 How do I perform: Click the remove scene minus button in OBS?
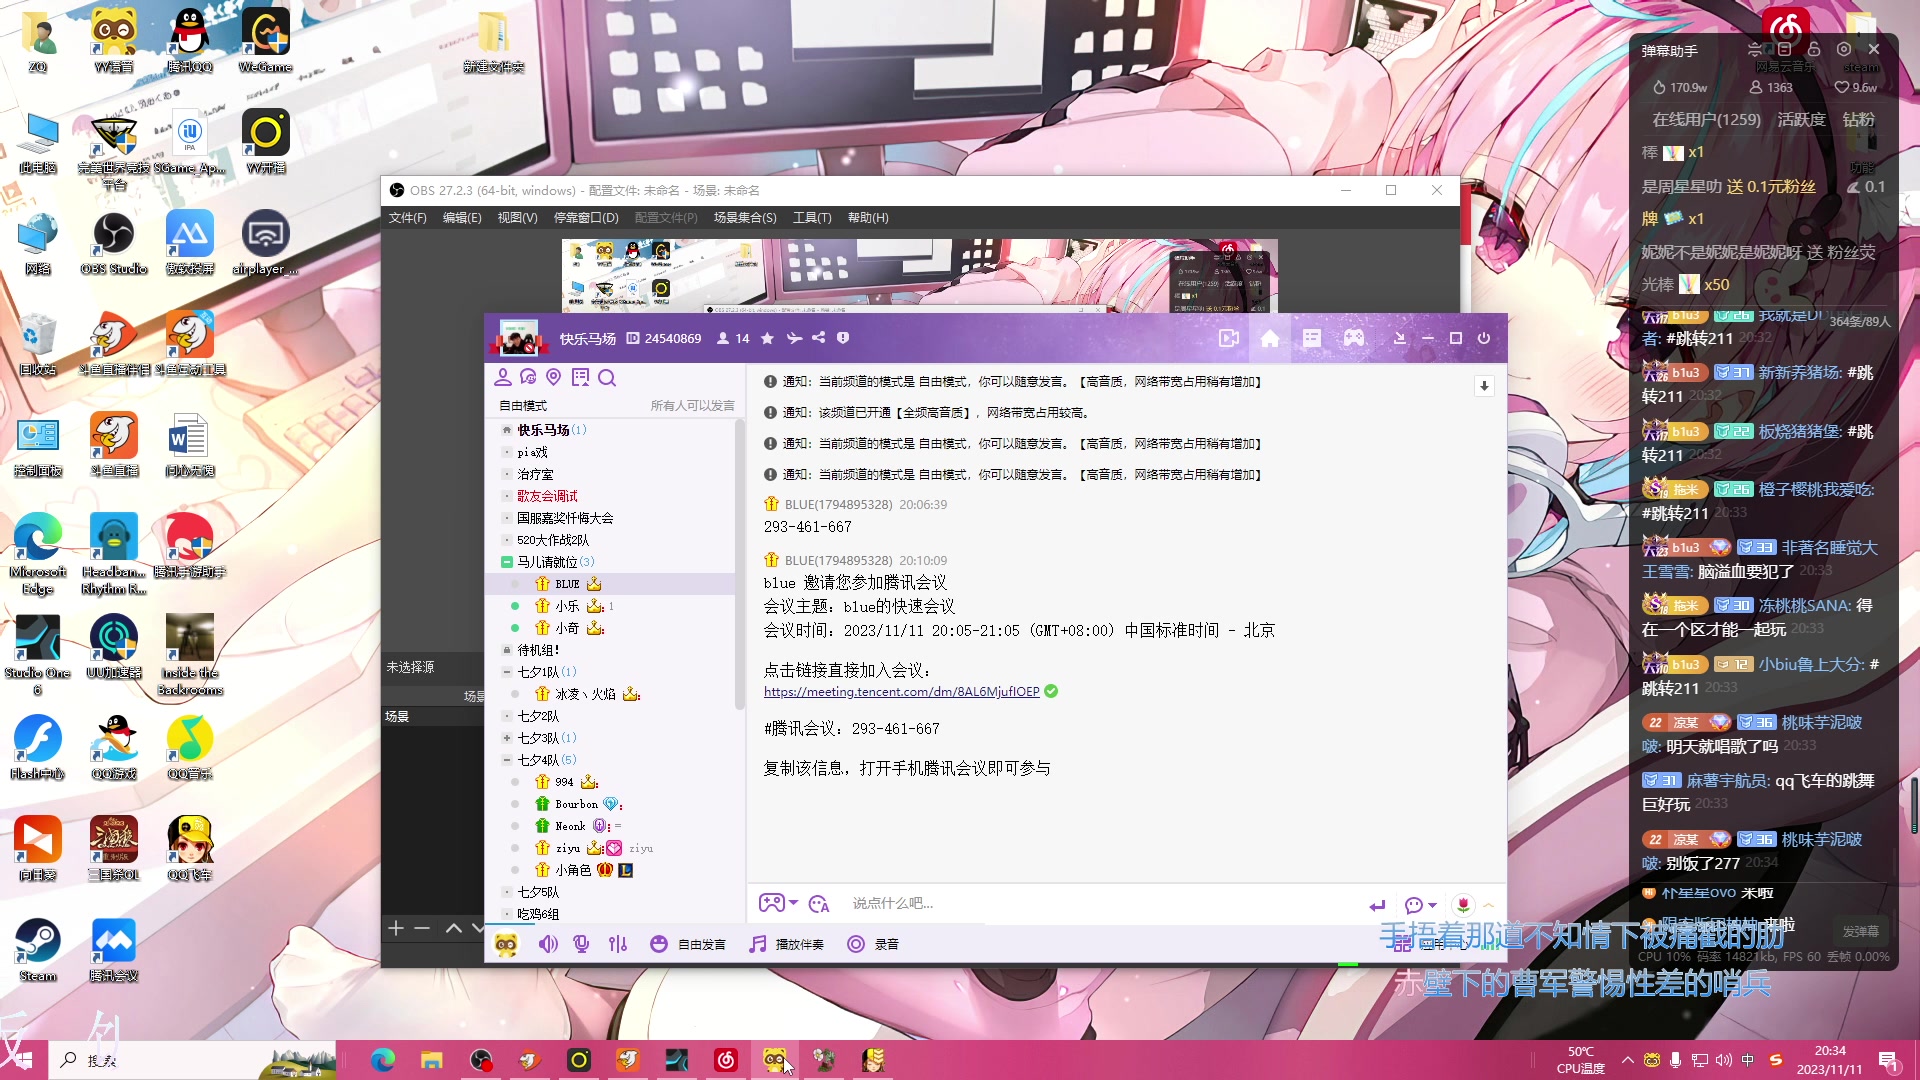point(422,929)
